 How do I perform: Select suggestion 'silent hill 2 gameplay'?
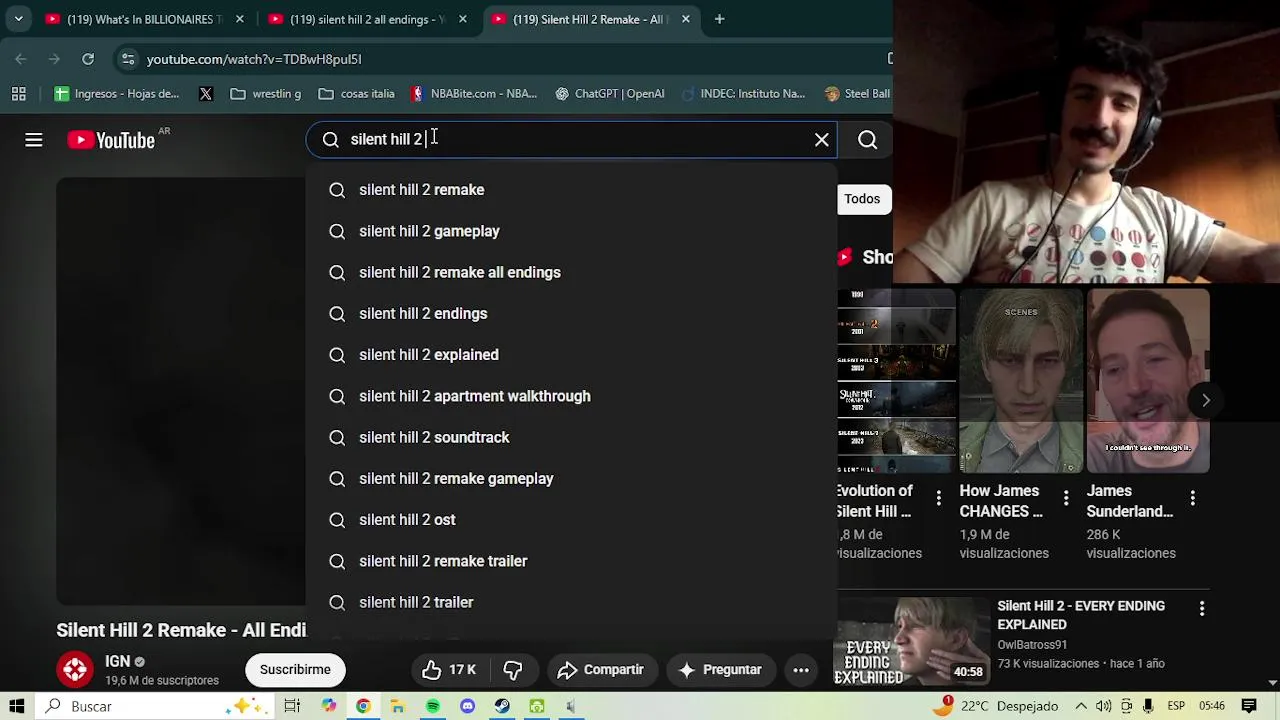pos(571,231)
